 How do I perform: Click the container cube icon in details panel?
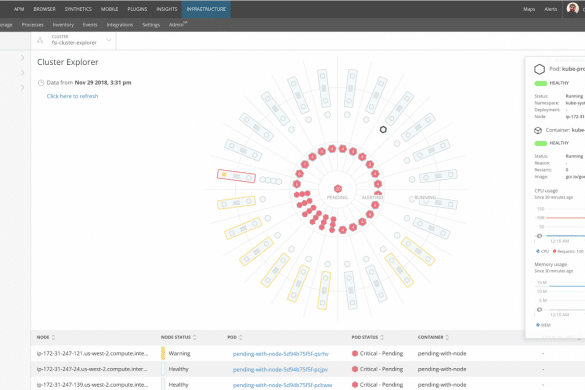click(538, 130)
